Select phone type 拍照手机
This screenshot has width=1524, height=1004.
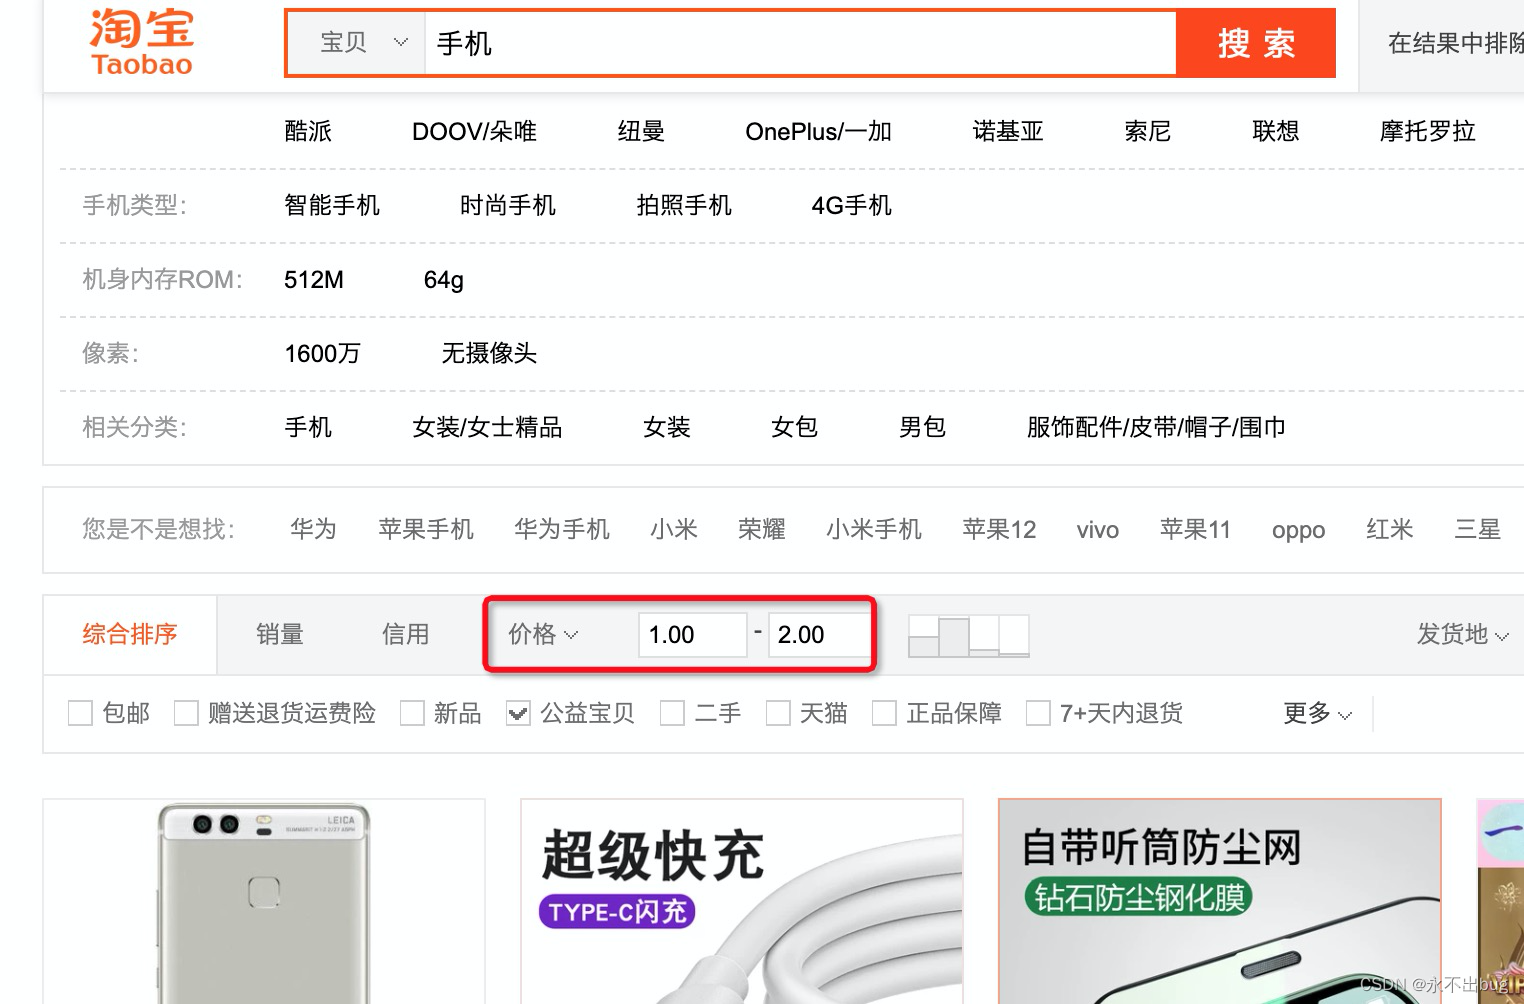684,205
